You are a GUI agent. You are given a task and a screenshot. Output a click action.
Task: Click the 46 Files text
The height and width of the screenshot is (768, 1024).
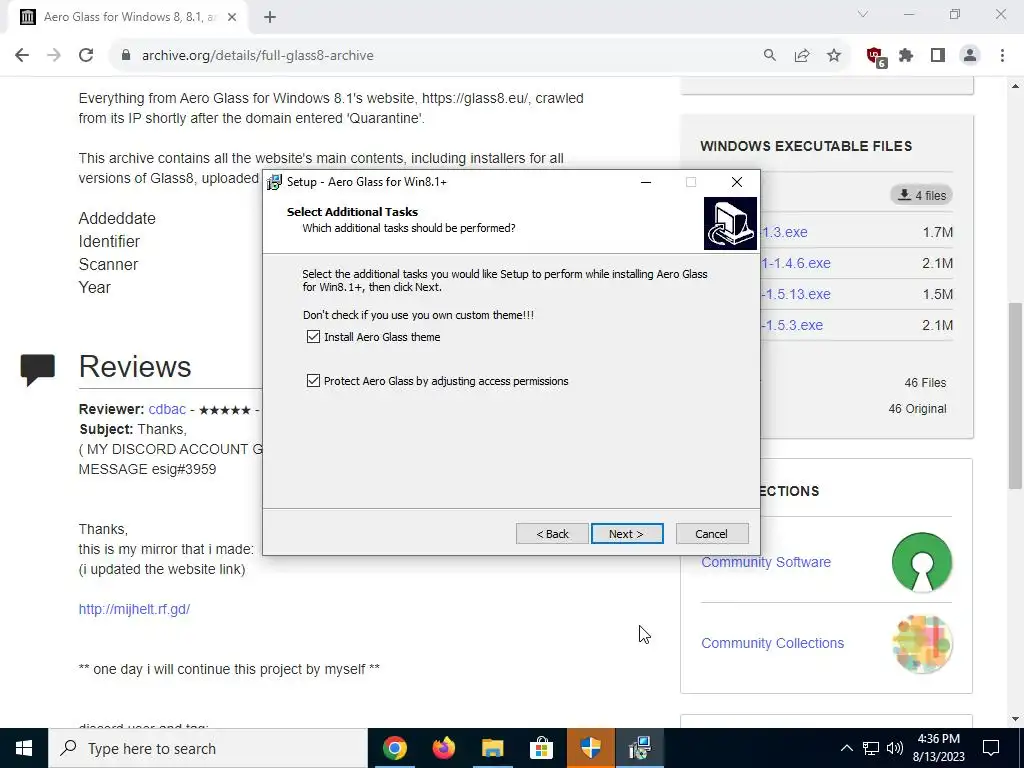pyautogui.click(x=925, y=383)
